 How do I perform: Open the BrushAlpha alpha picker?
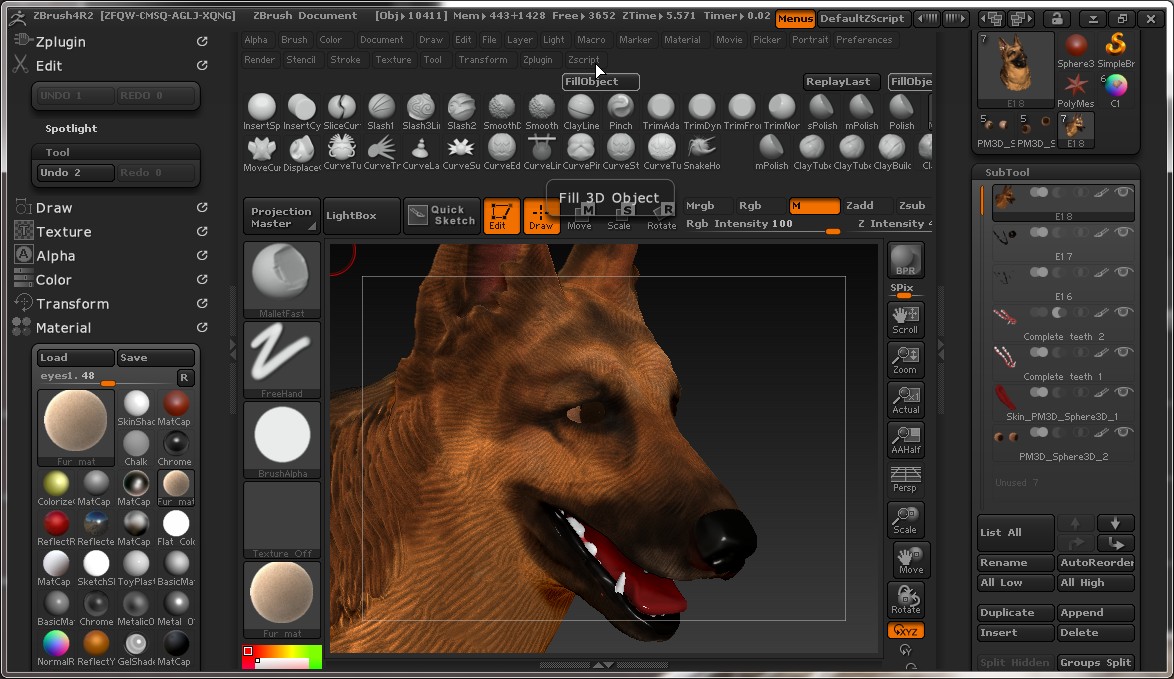click(282, 440)
